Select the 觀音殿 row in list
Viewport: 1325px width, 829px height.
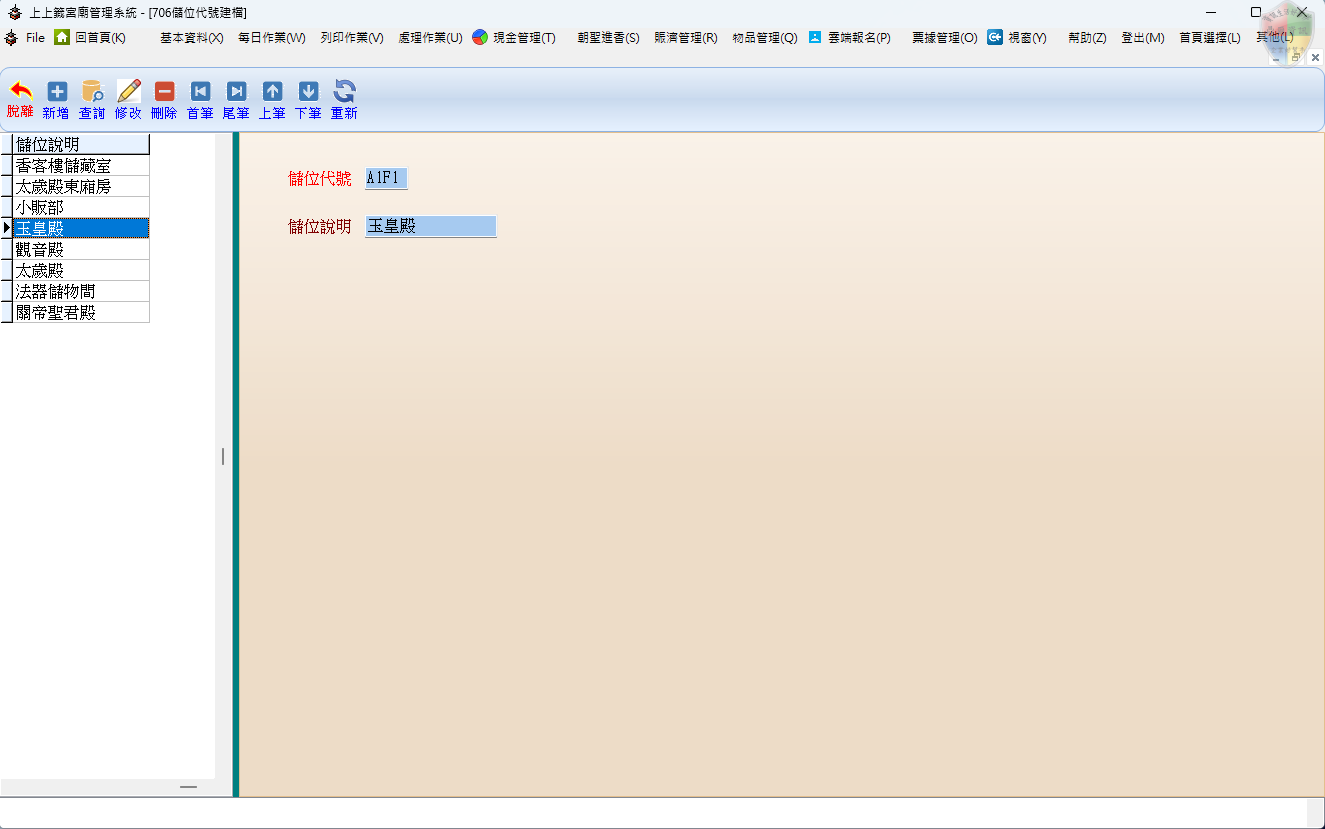pyautogui.click(x=80, y=250)
